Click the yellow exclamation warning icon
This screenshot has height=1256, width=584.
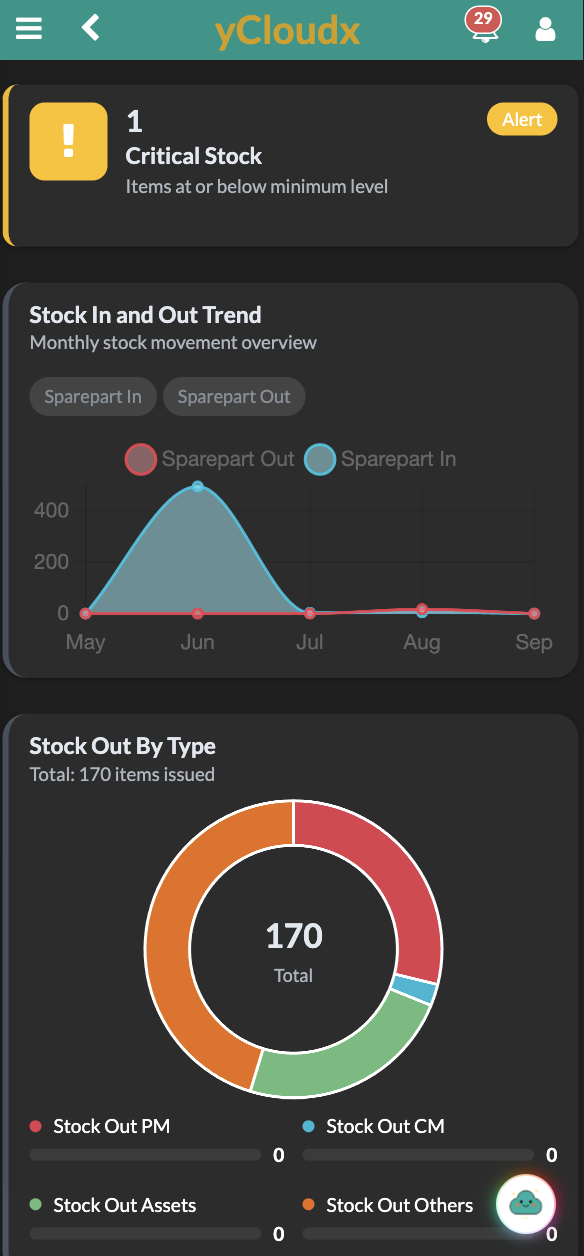[x=68, y=141]
